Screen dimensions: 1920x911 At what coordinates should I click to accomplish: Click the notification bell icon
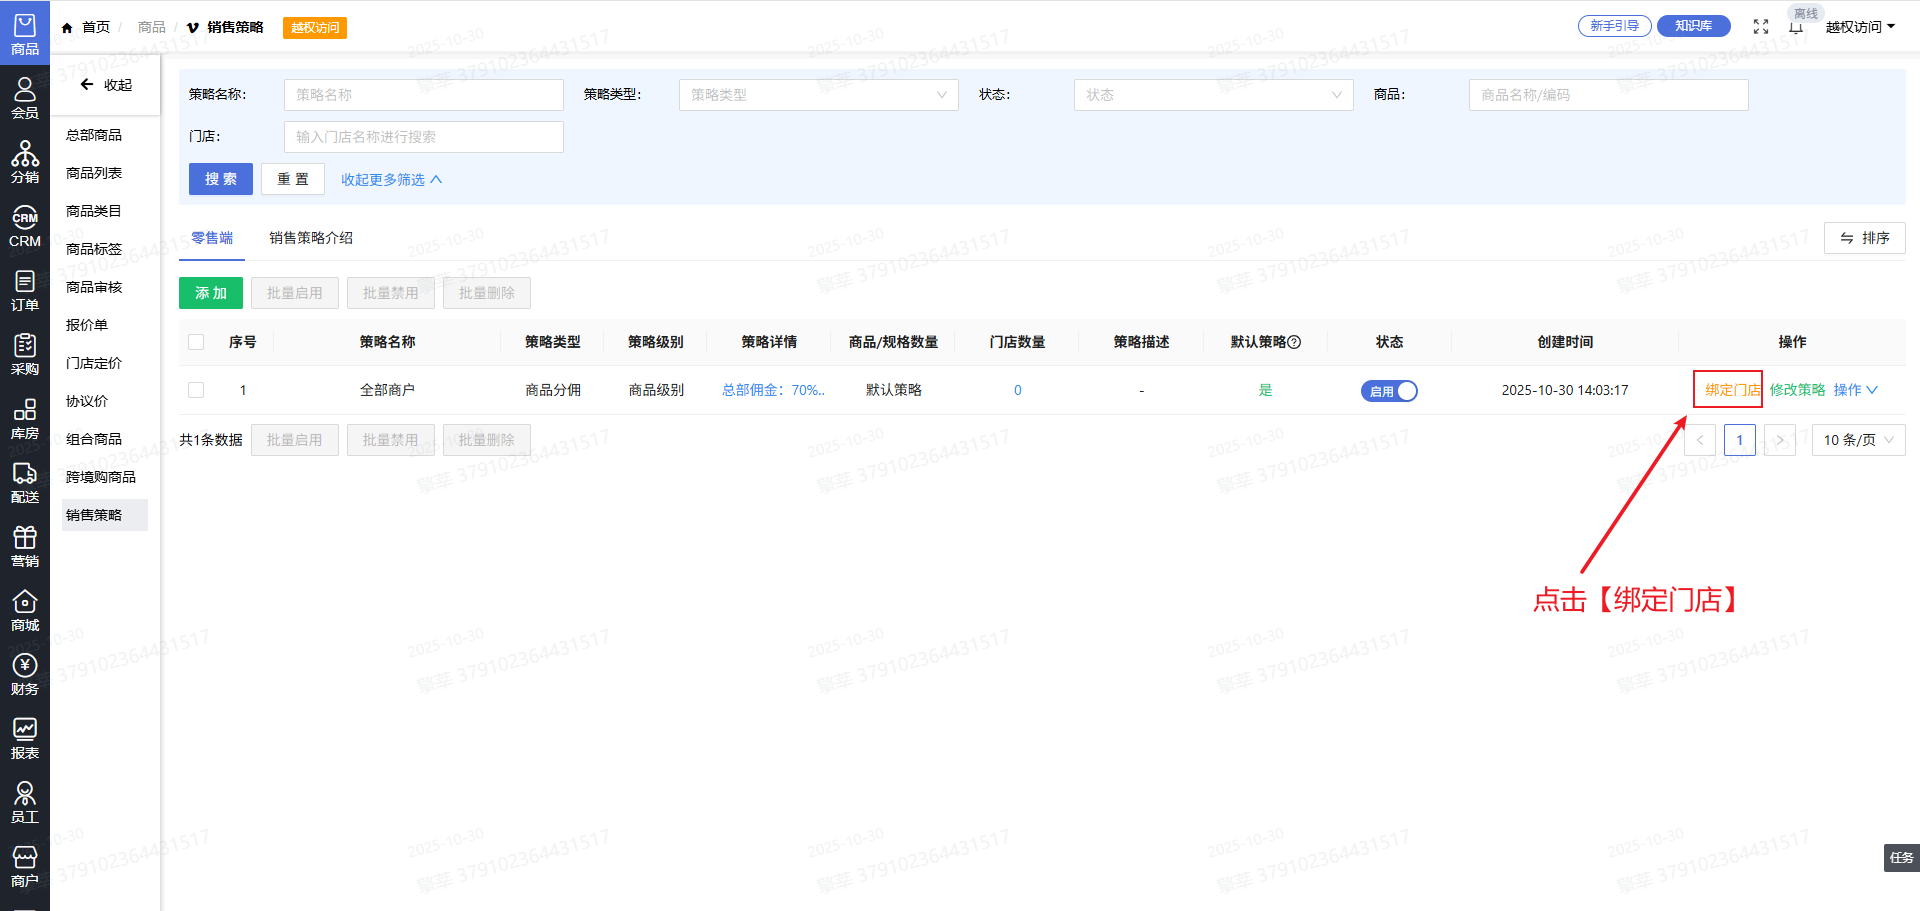click(1796, 28)
